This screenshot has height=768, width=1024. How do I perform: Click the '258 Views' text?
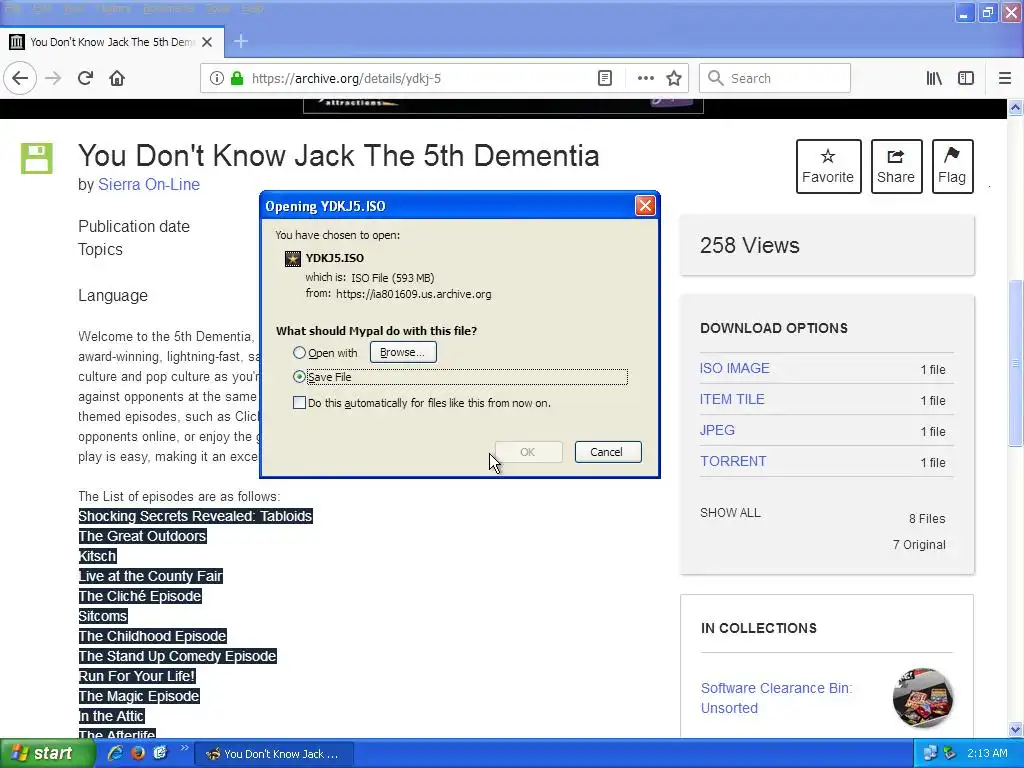pos(750,246)
